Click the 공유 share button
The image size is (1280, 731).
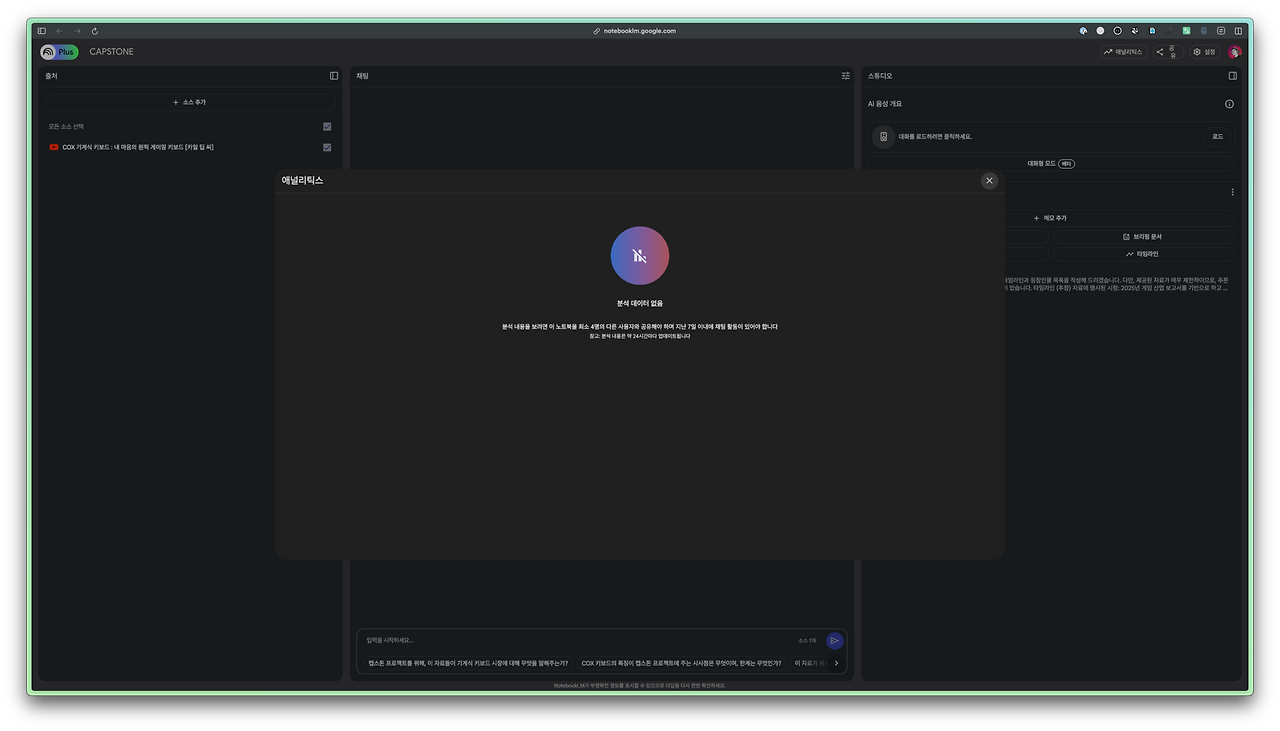(x=1166, y=52)
